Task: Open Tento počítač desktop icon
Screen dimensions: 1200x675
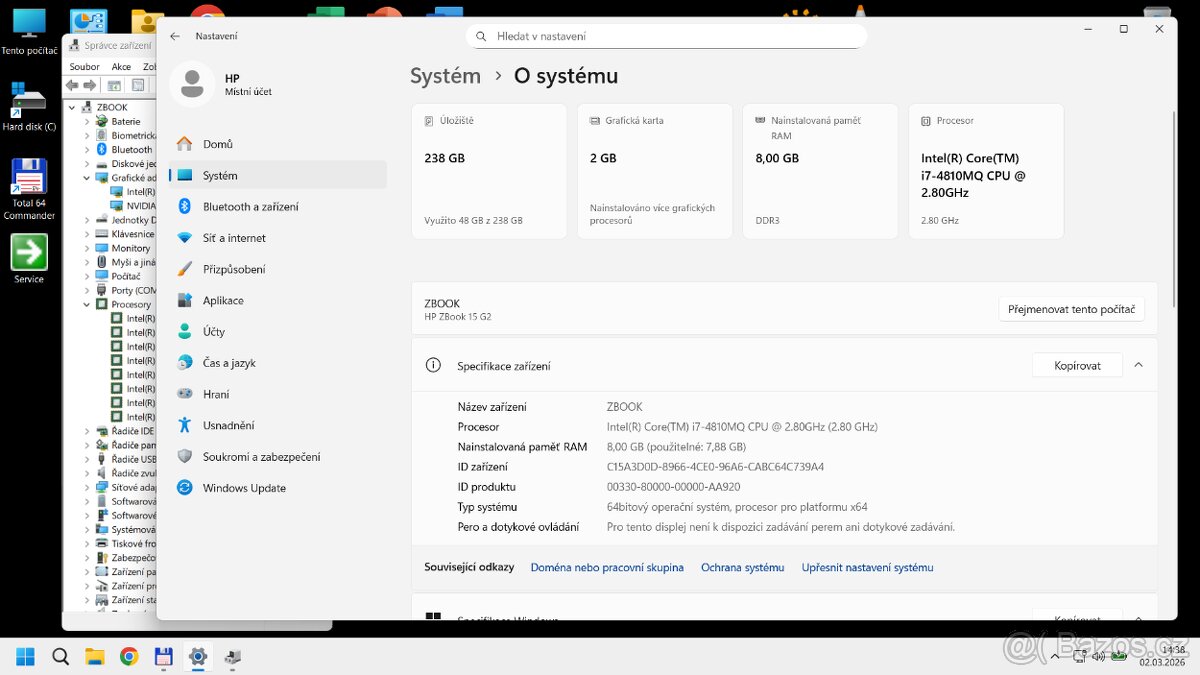Action: click(x=29, y=31)
